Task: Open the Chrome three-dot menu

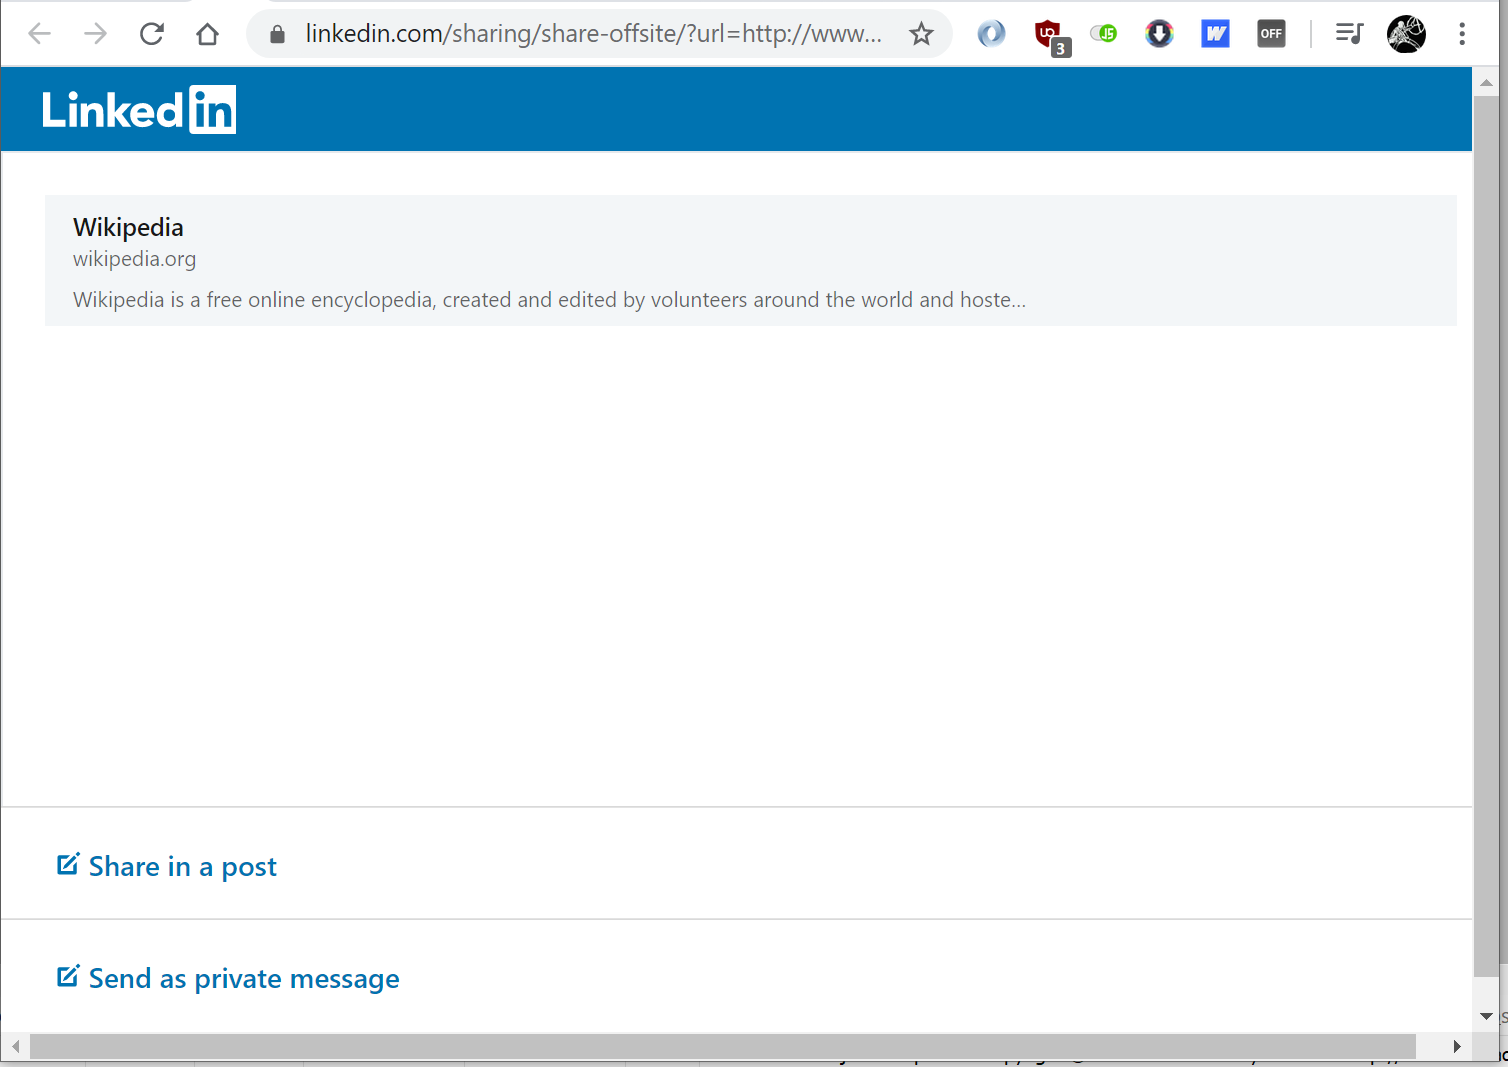Action: [1462, 34]
